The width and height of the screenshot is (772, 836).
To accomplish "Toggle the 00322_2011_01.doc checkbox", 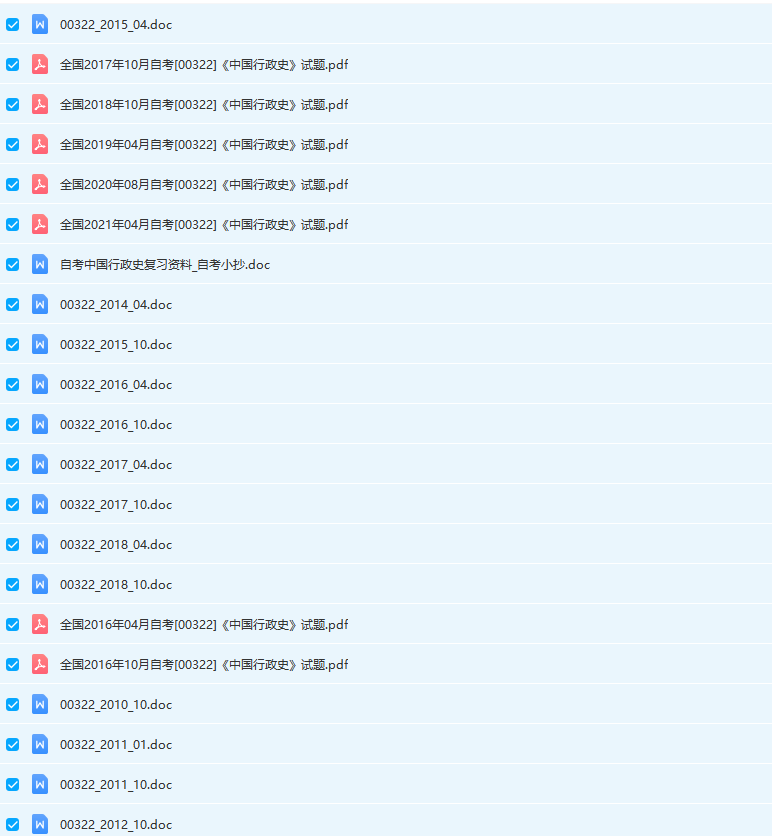I will point(13,744).
